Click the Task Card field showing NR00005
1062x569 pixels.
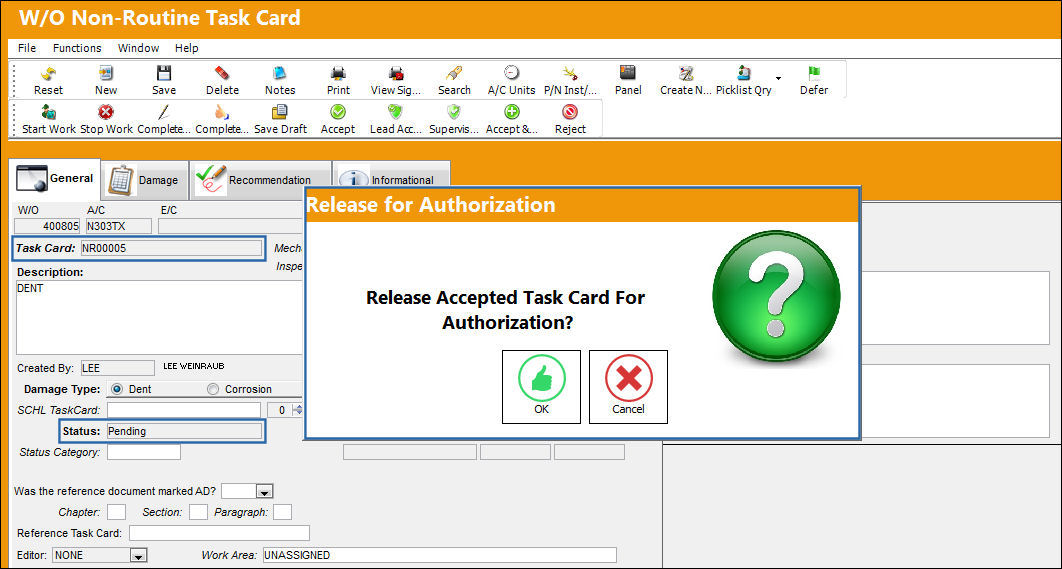click(171, 249)
